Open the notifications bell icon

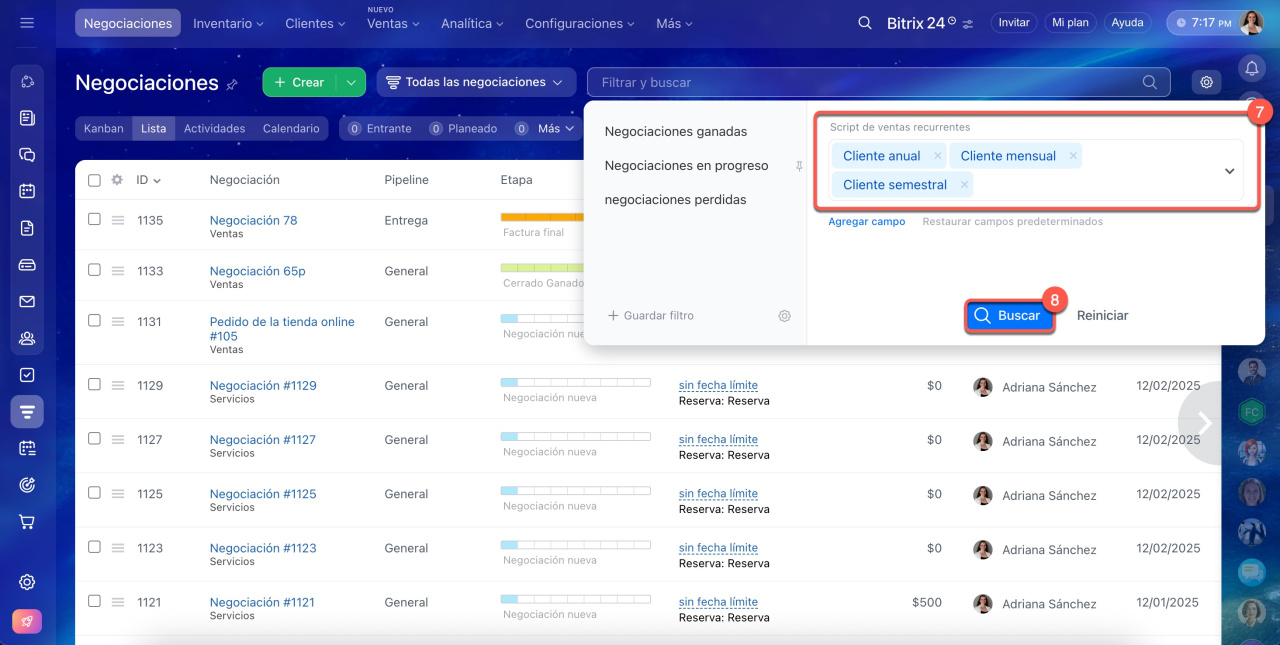pyautogui.click(x=1251, y=68)
